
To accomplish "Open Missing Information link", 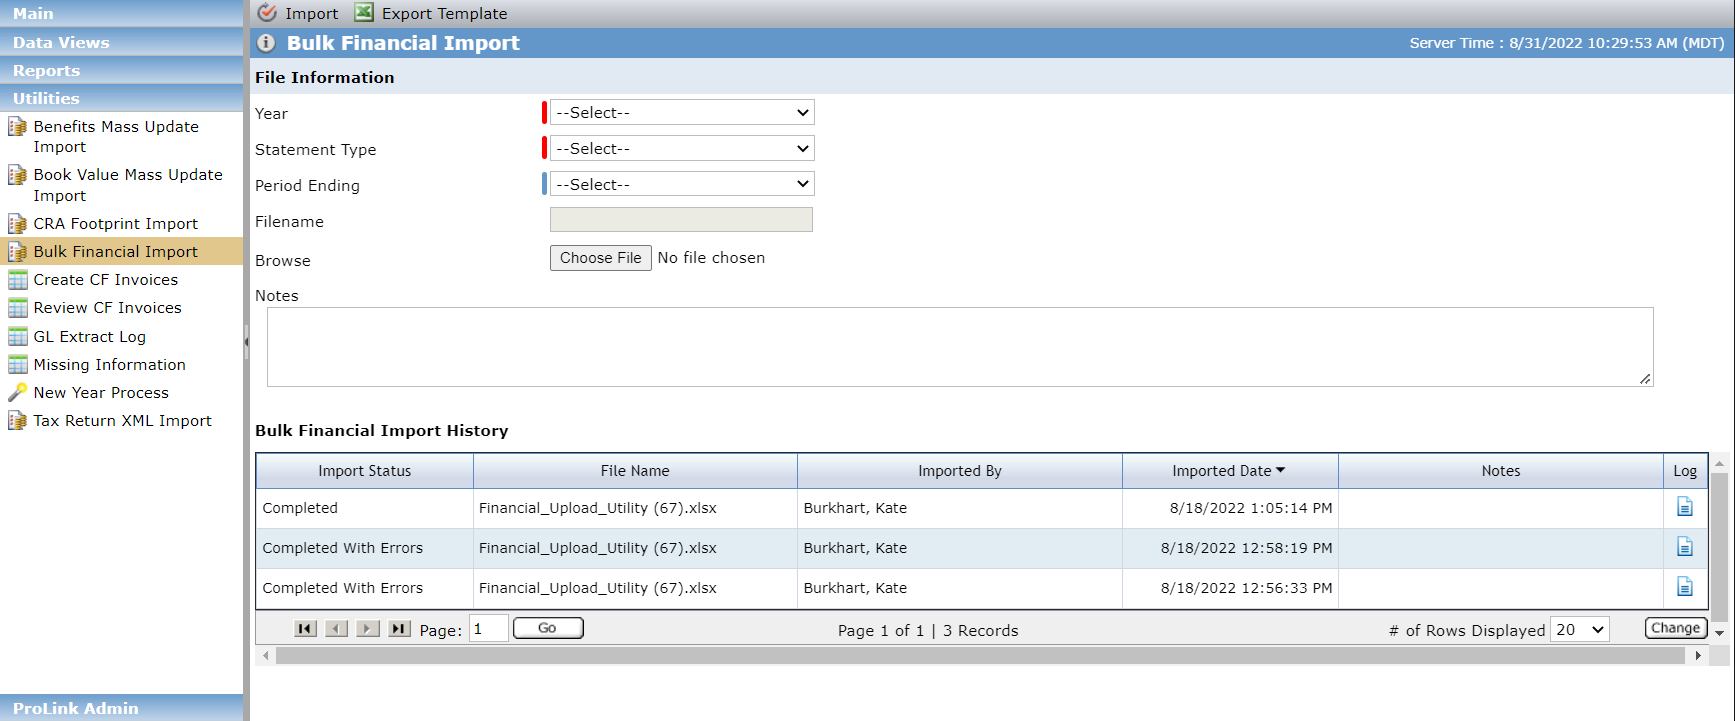I will click(110, 365).
